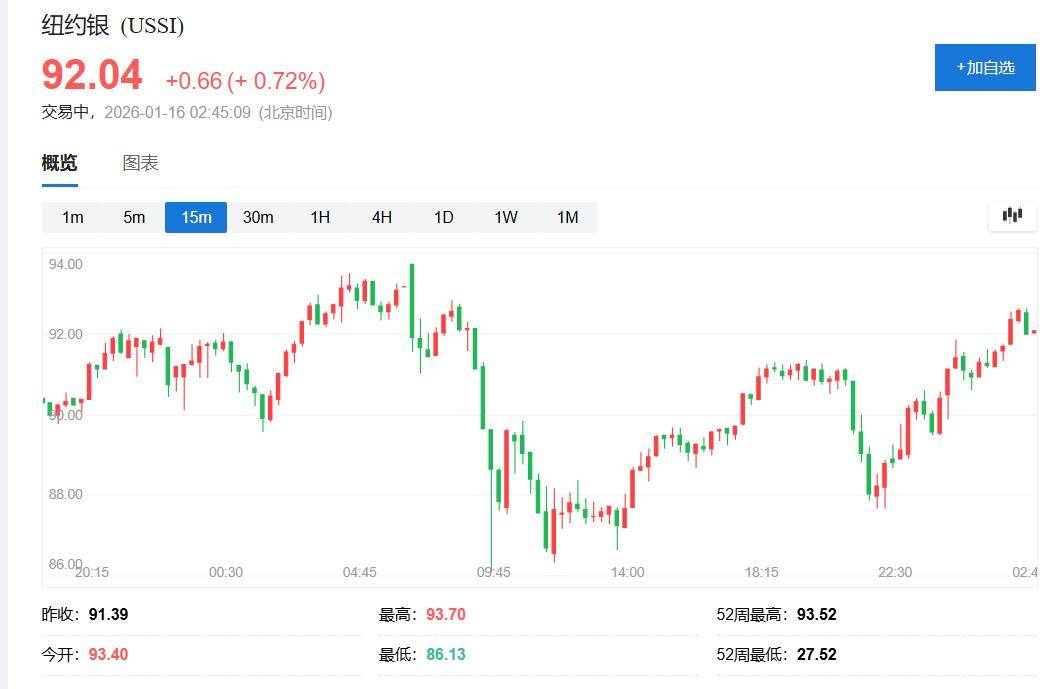This screenshot has width=1051, height=689.
Task: Switch to the 1M monthly interval
Action: coord(567,217)
